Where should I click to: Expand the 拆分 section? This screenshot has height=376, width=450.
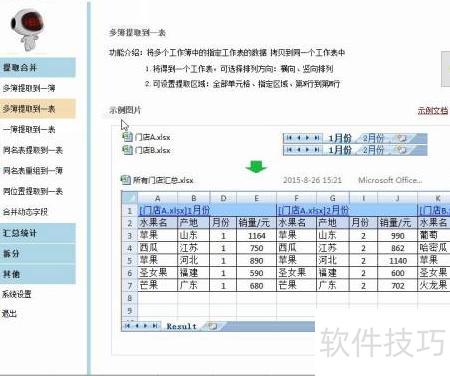pyautogui.click(x=38, y=254)
